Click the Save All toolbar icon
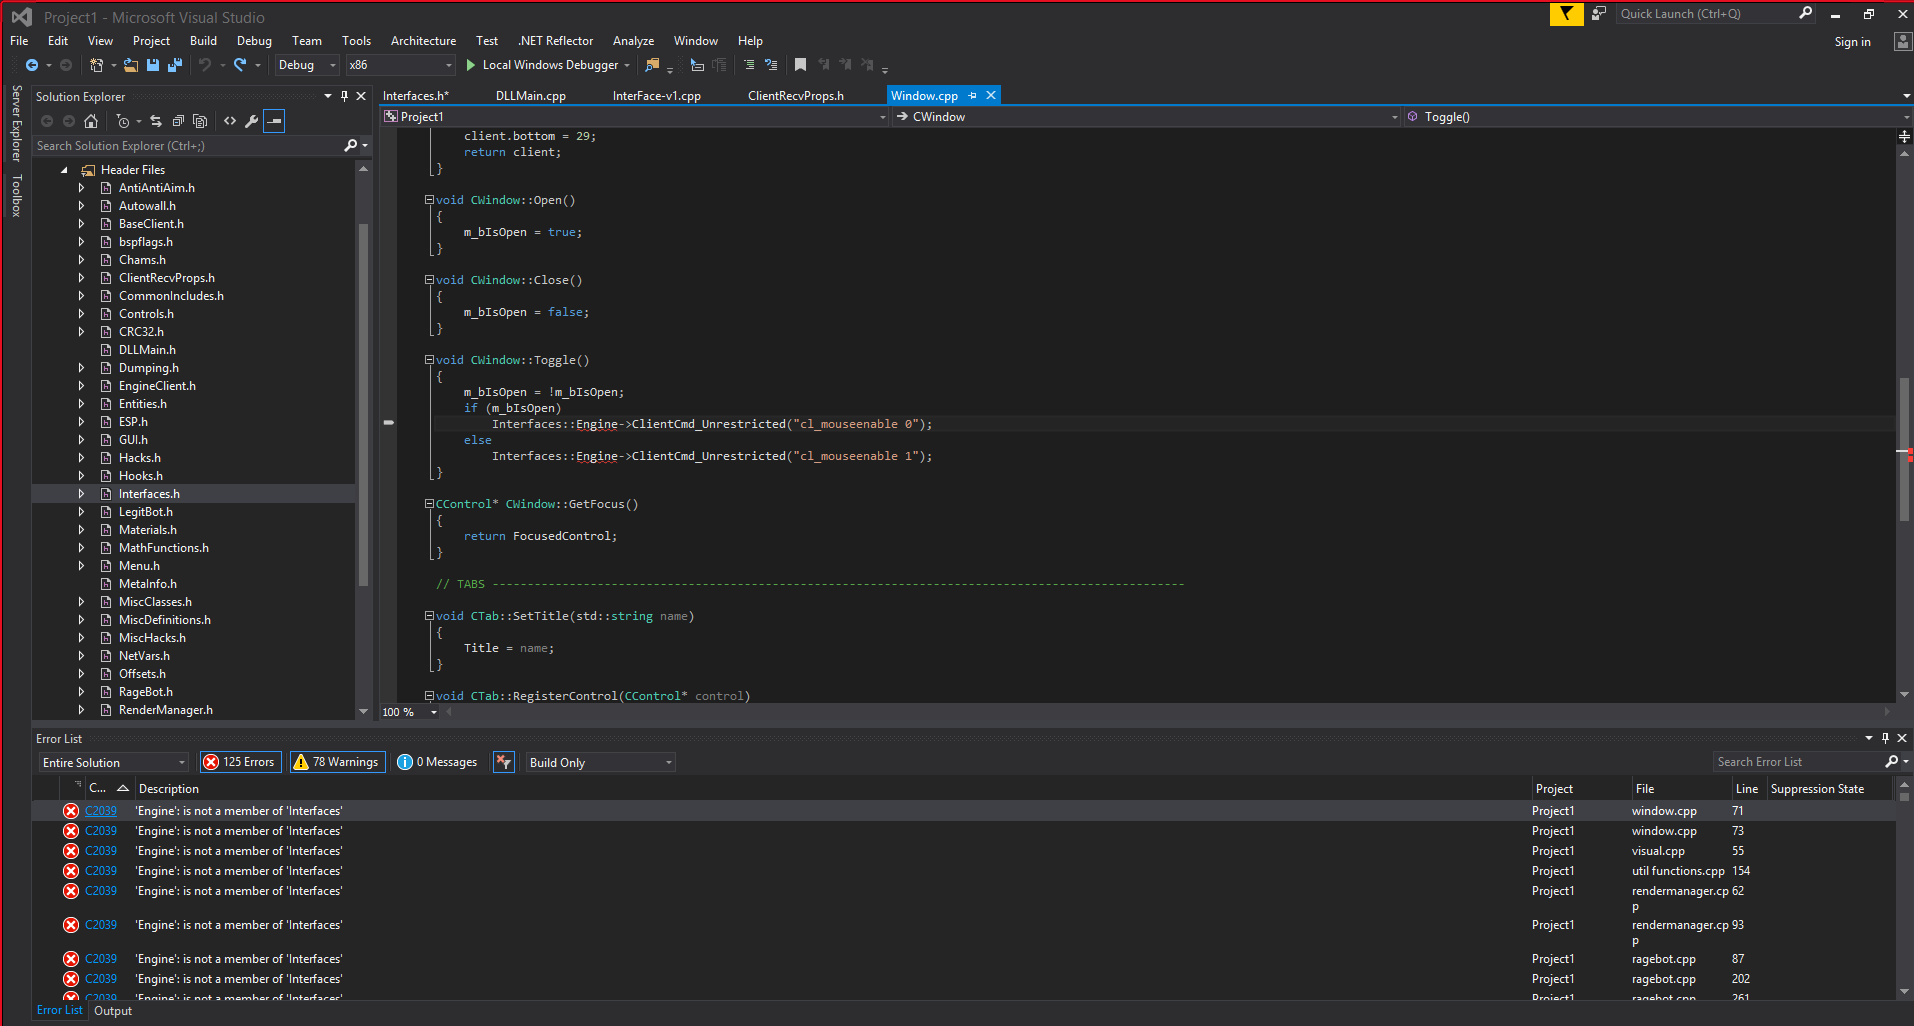 (175, 65)
